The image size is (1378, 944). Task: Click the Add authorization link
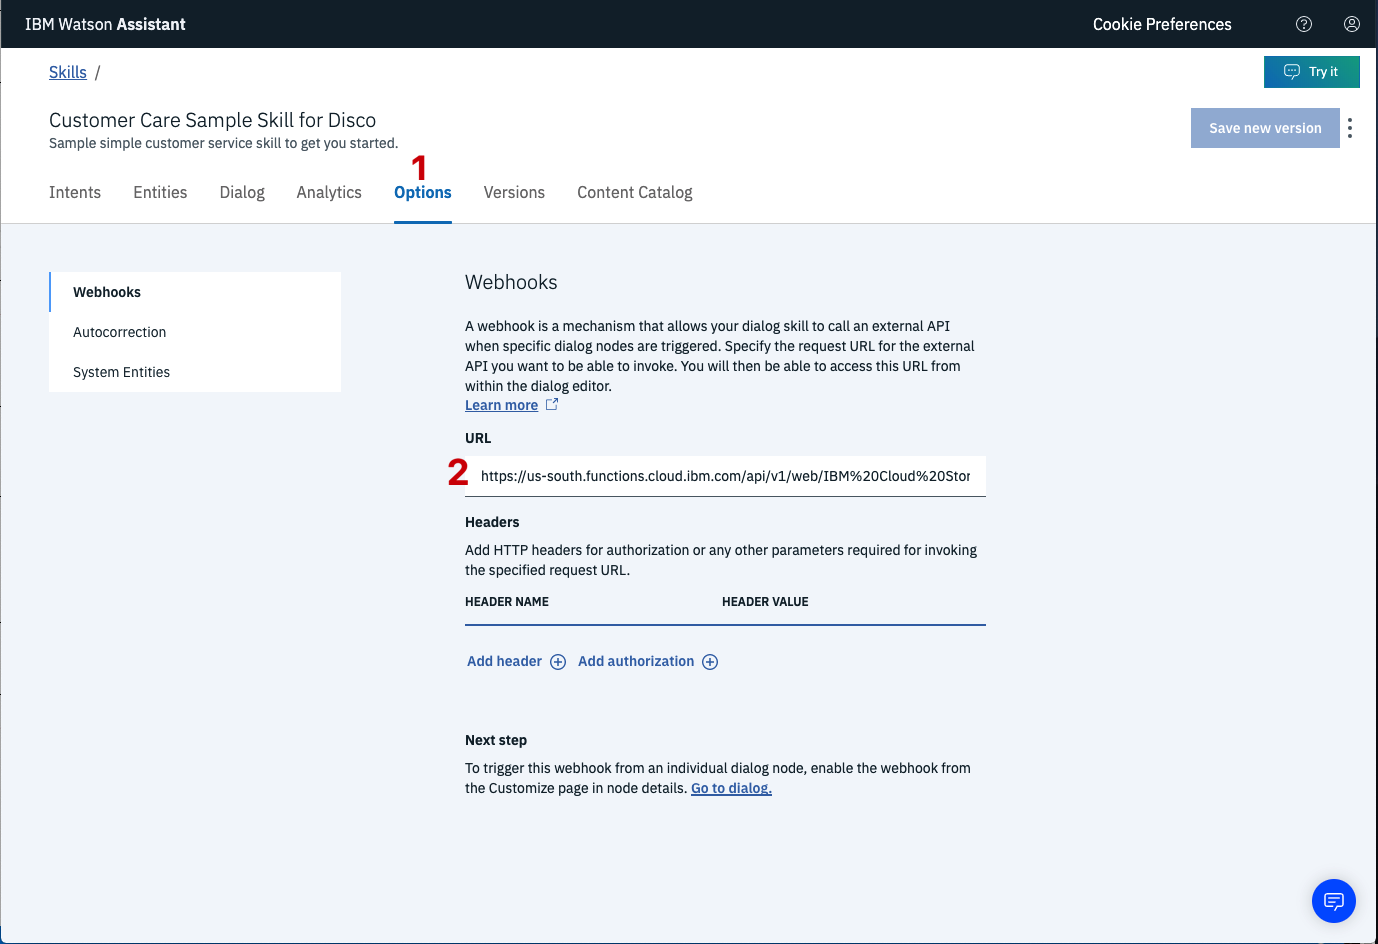tap(636, 661)
